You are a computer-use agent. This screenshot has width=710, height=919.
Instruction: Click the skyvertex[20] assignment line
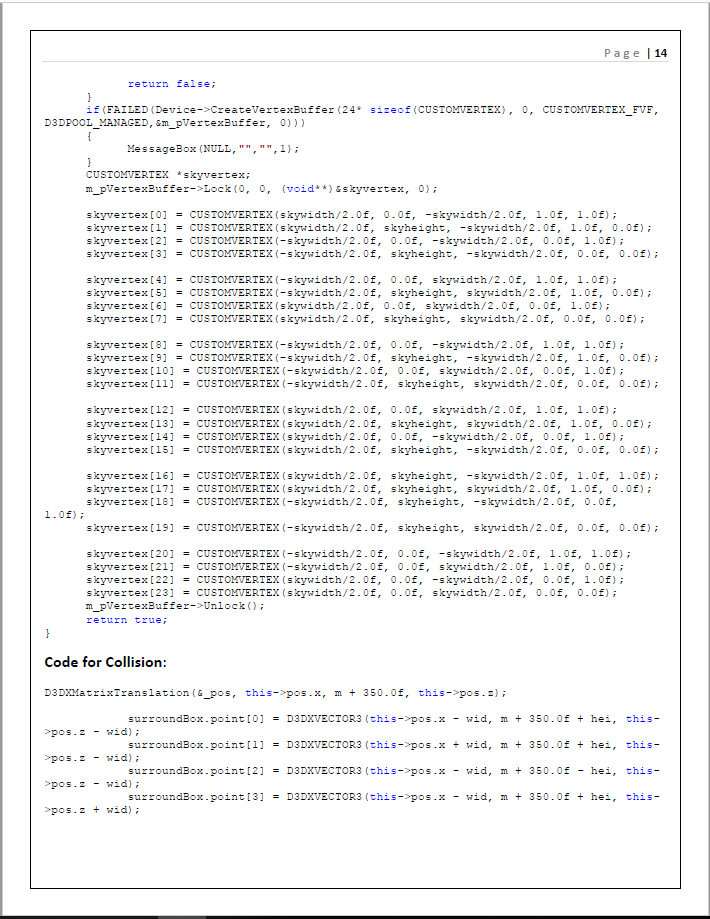(x=359, y=553)
